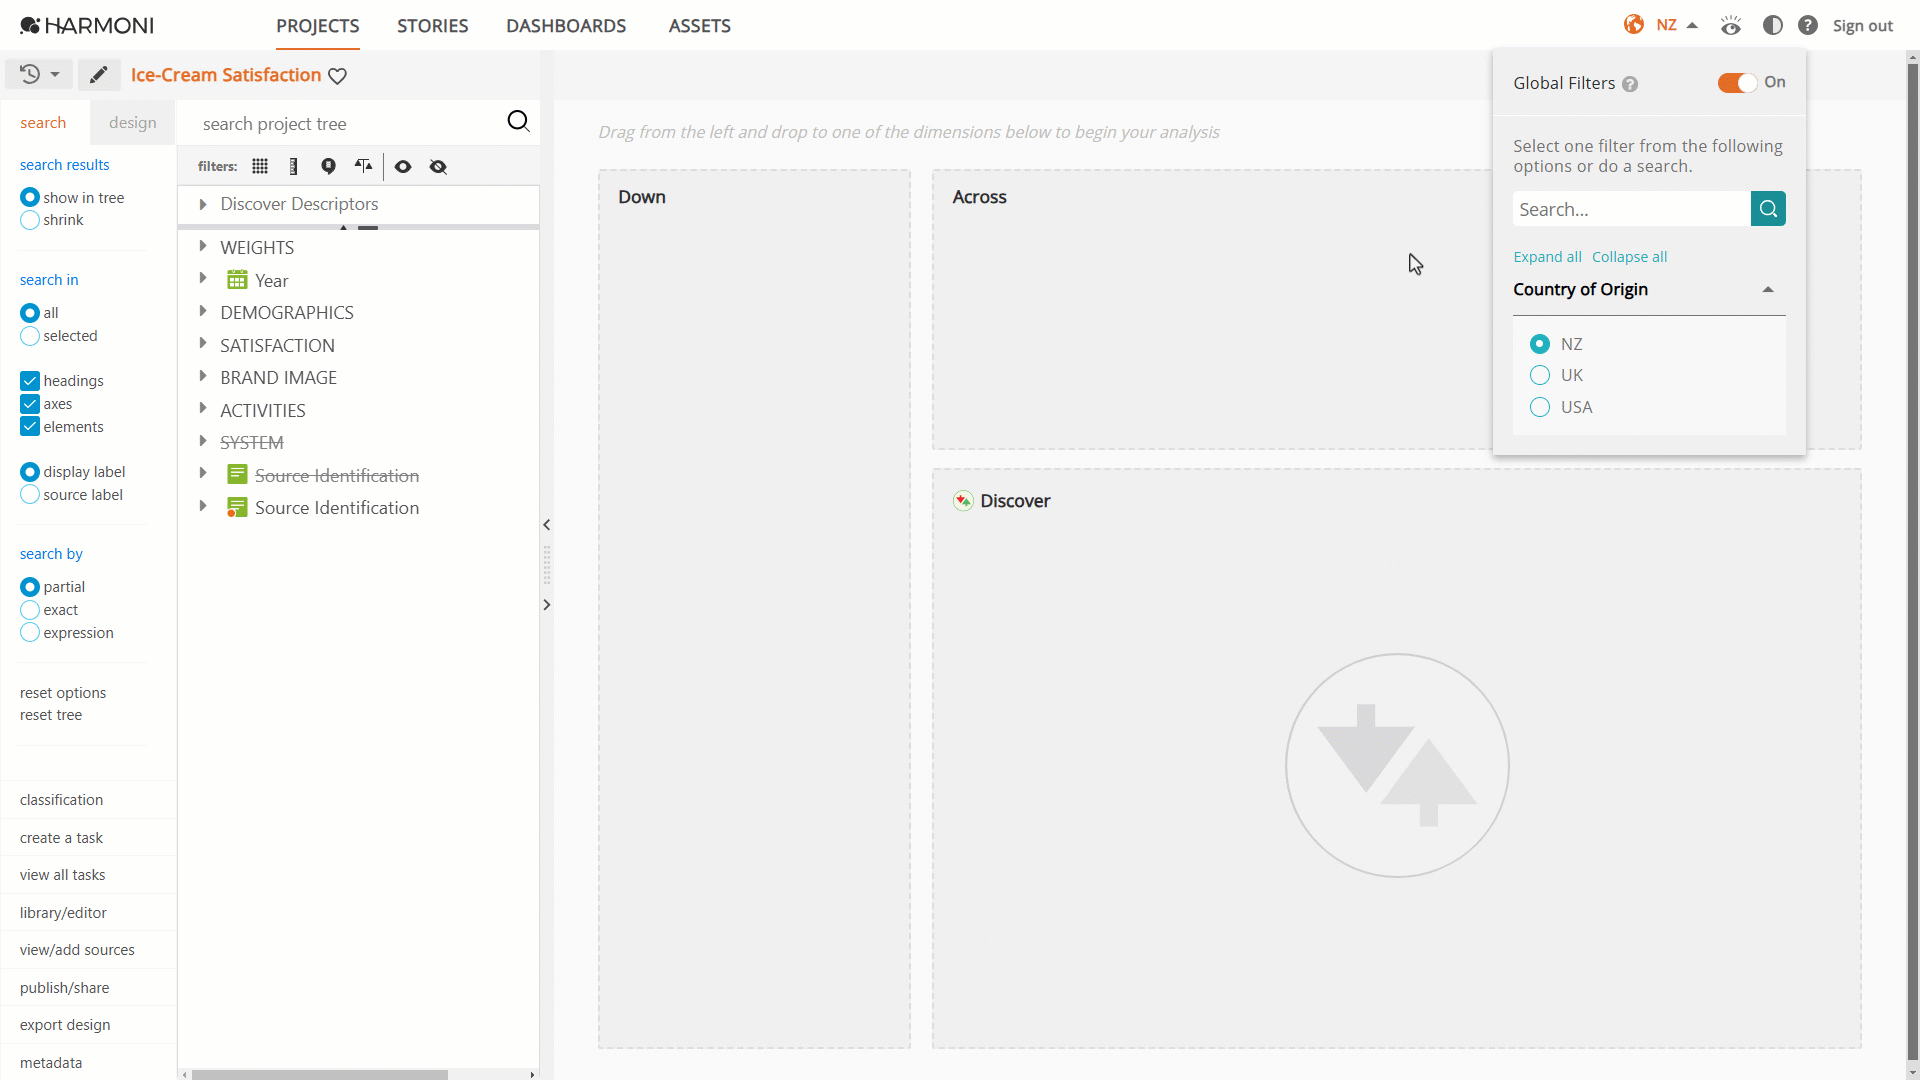1920x1080 pixels.
Task: Expand the WEIGHTS tree node
Action: pyautogui.click(x=203, y=246)
